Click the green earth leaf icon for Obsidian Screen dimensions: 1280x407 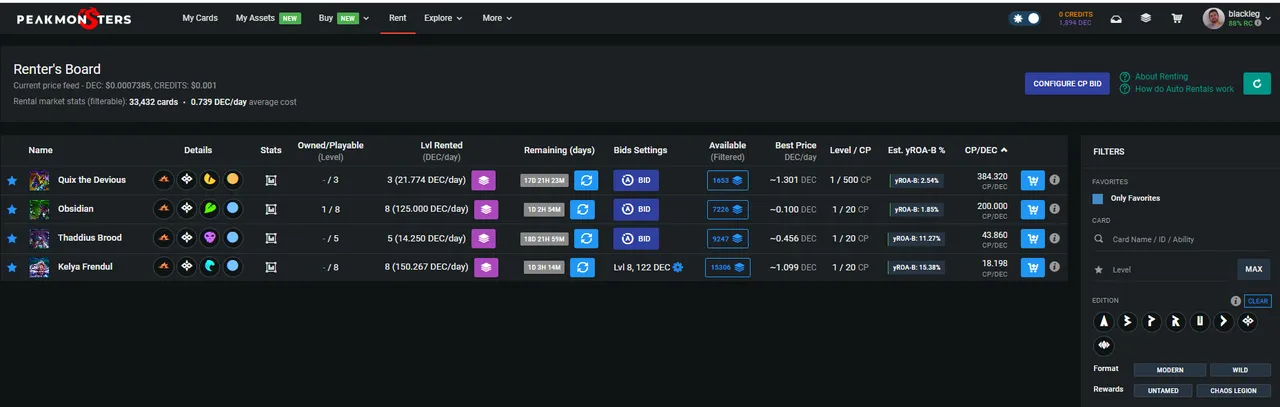pos(209,209)
